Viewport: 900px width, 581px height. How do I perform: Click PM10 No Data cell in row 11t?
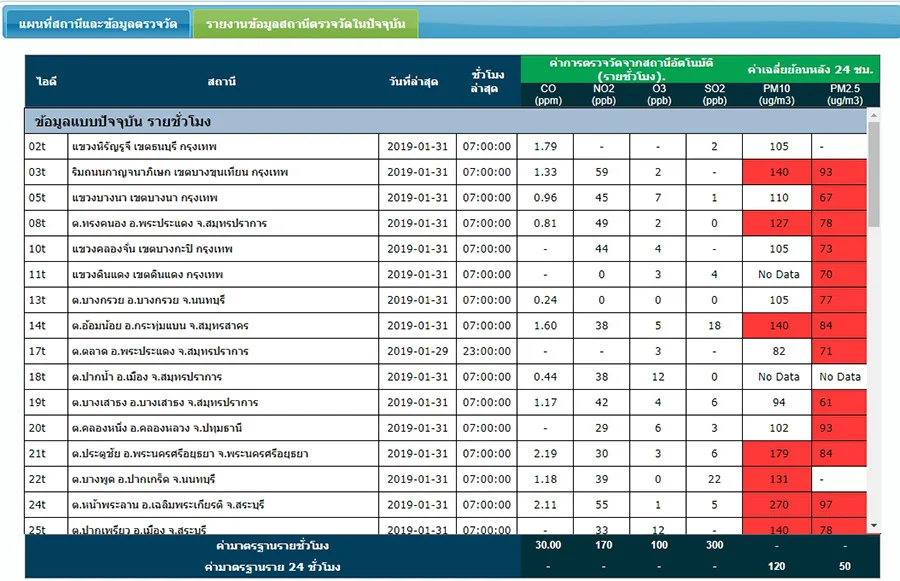[778, 274]
